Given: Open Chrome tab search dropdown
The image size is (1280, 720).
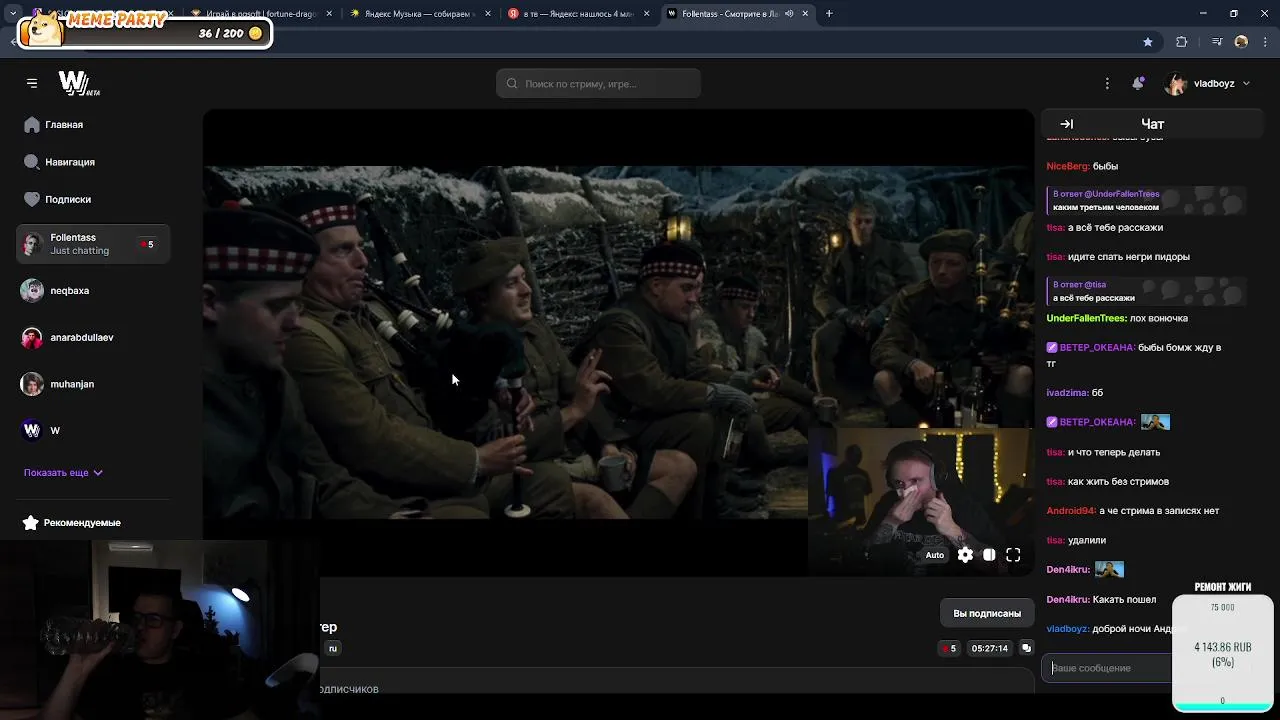Looking at the screenshot, I should point(13,14).
